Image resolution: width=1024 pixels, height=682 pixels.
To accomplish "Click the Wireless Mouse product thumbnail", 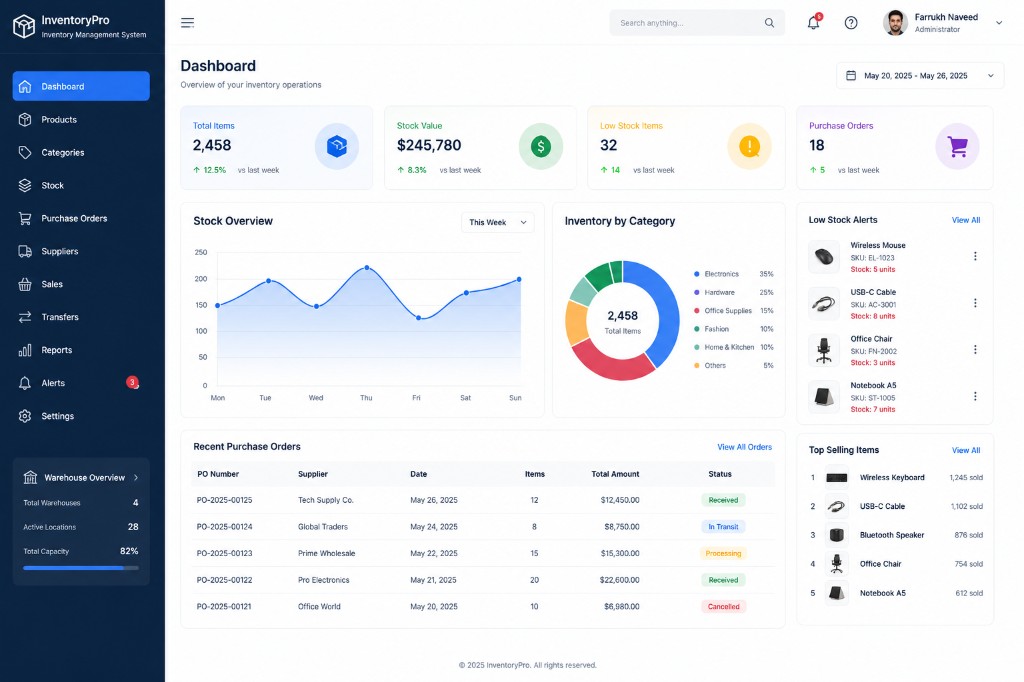I will (x=824, y=257).
